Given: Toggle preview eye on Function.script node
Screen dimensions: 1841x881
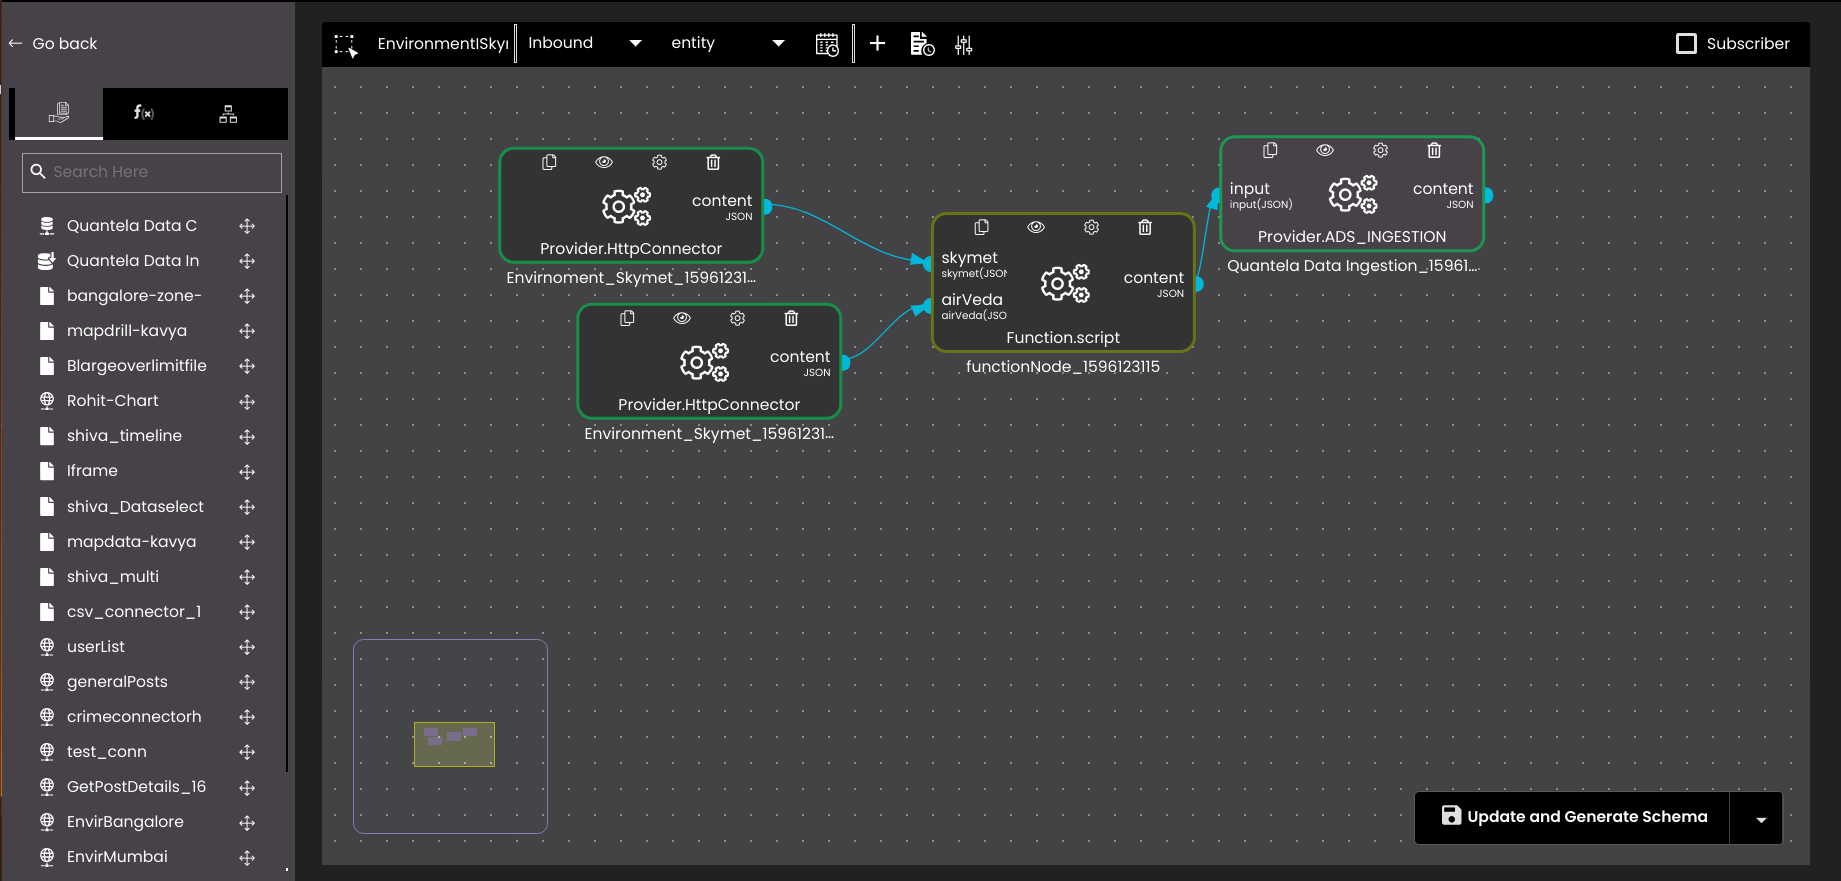Looking at the screenshot, I should click(x=1036, y=227).
